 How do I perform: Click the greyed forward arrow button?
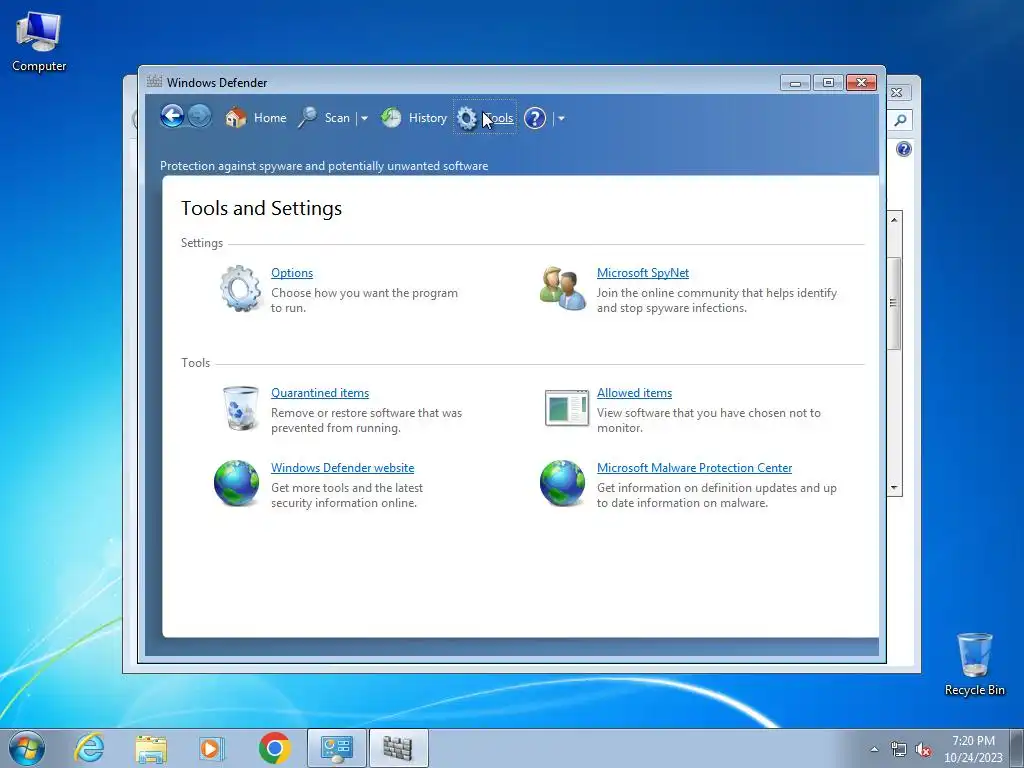[x=199, y=117]
